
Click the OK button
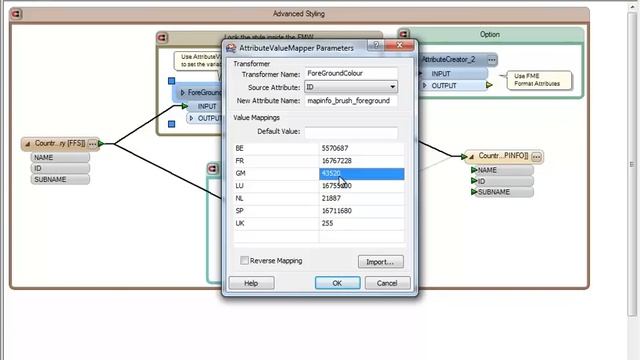point(337,283)
